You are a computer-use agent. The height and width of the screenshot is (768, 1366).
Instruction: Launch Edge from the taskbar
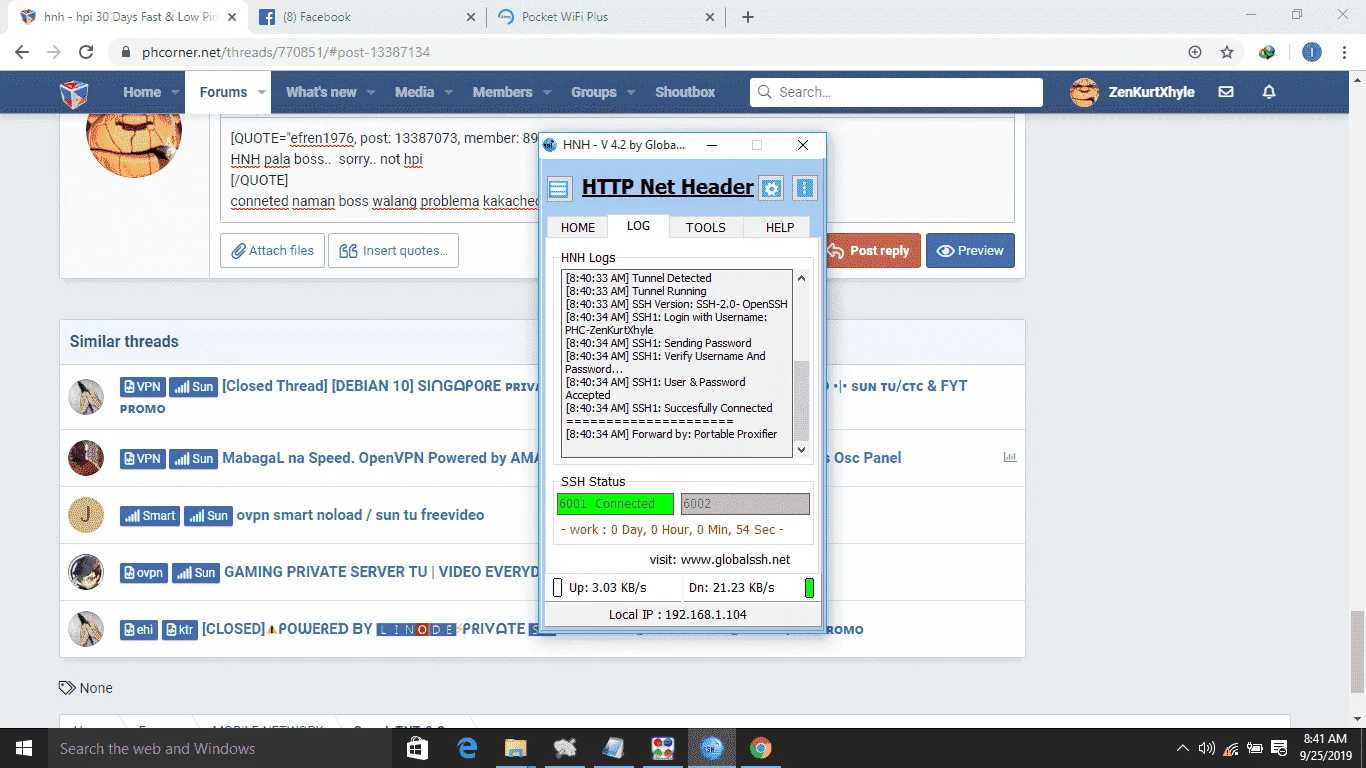(x=467, y=748)
